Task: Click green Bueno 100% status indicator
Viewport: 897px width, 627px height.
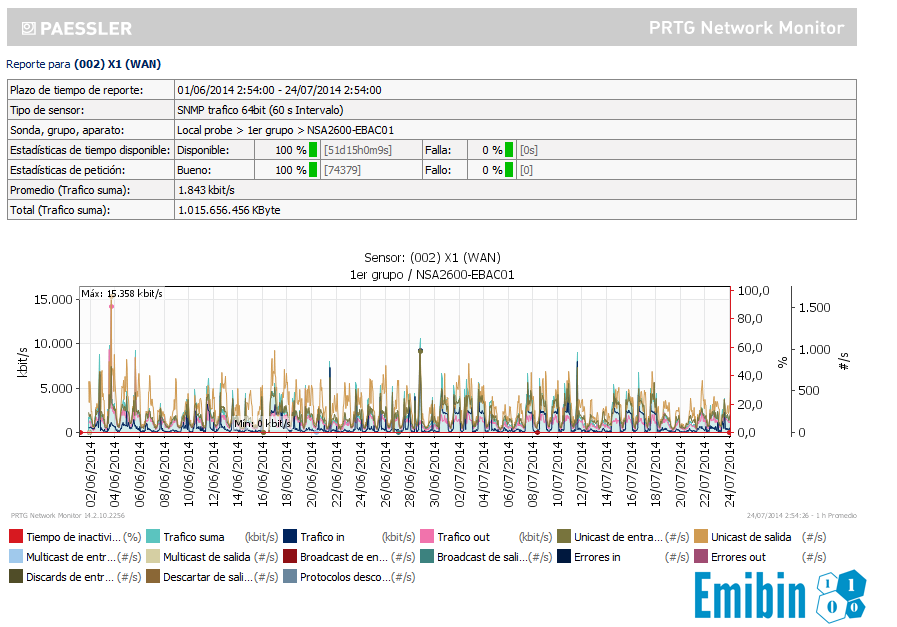Action: pyautogui.click(x=313, y=170)
